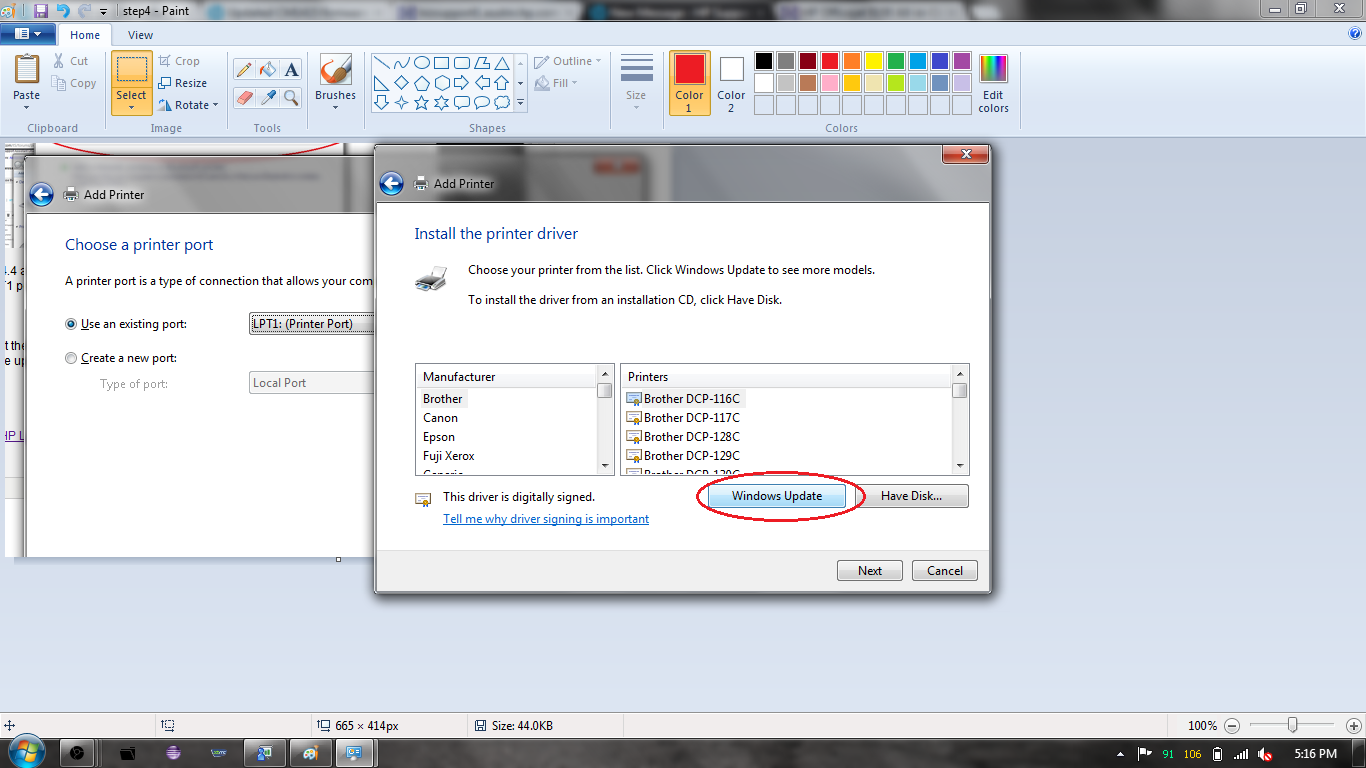This screenshot has height=768, width=1366.
Task: Go back in Install the printer driver dialog
Action: (x=392, y=184)
